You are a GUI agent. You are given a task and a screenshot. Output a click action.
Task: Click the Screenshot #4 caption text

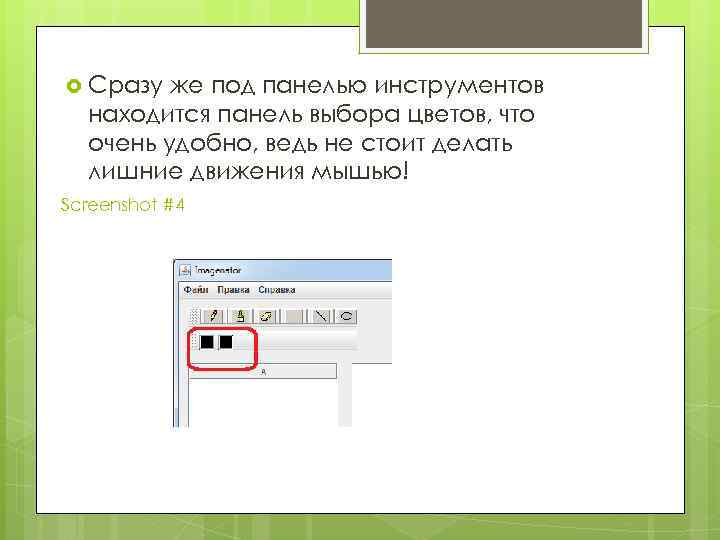(x=122, y=204)
